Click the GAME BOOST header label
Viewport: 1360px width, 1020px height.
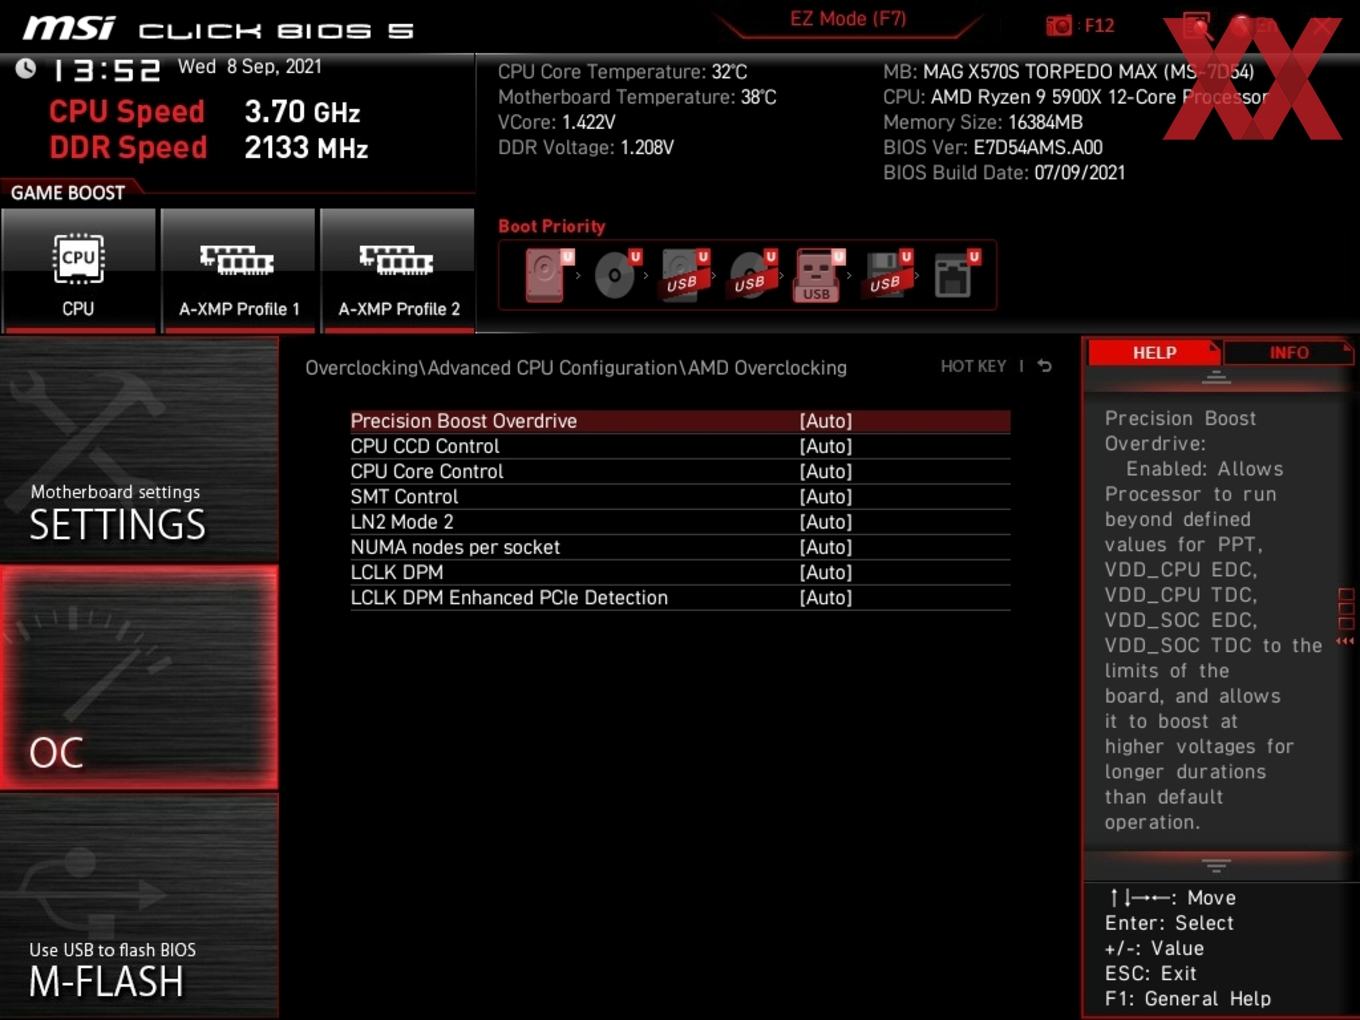pyautogui.click(x=68, y=193)
